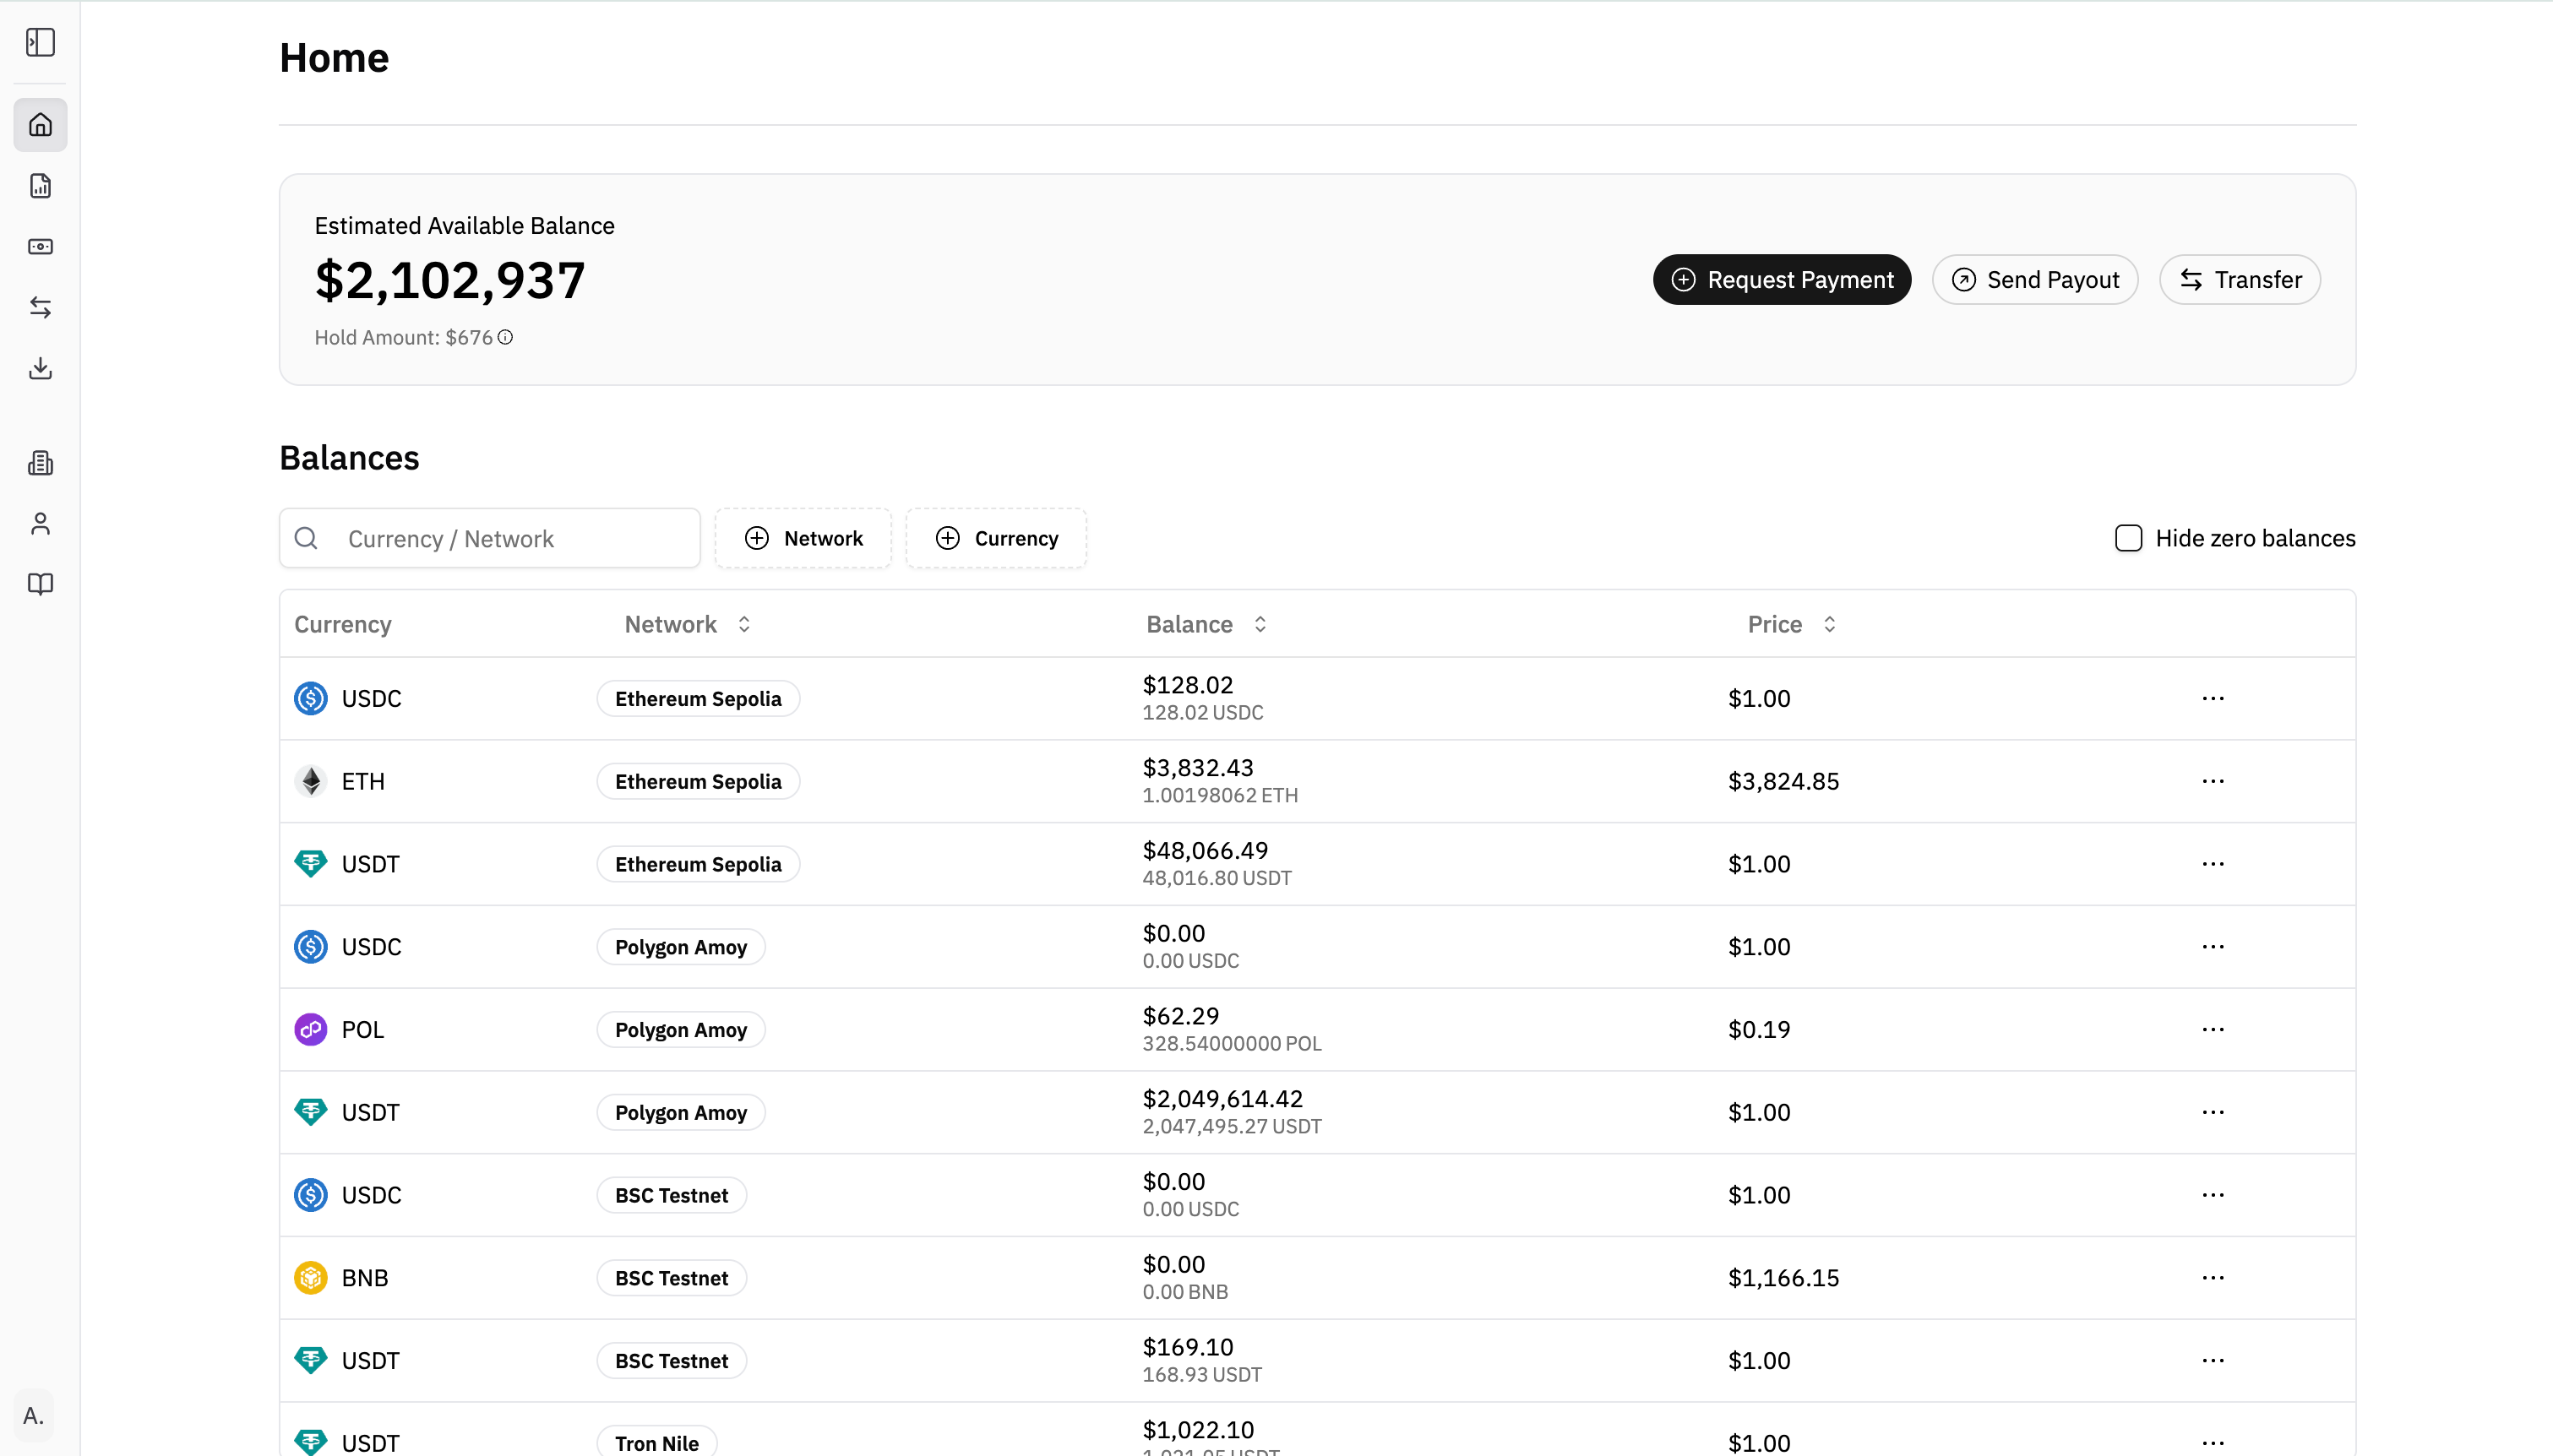Open the Network filter

(x=803, y=538)
